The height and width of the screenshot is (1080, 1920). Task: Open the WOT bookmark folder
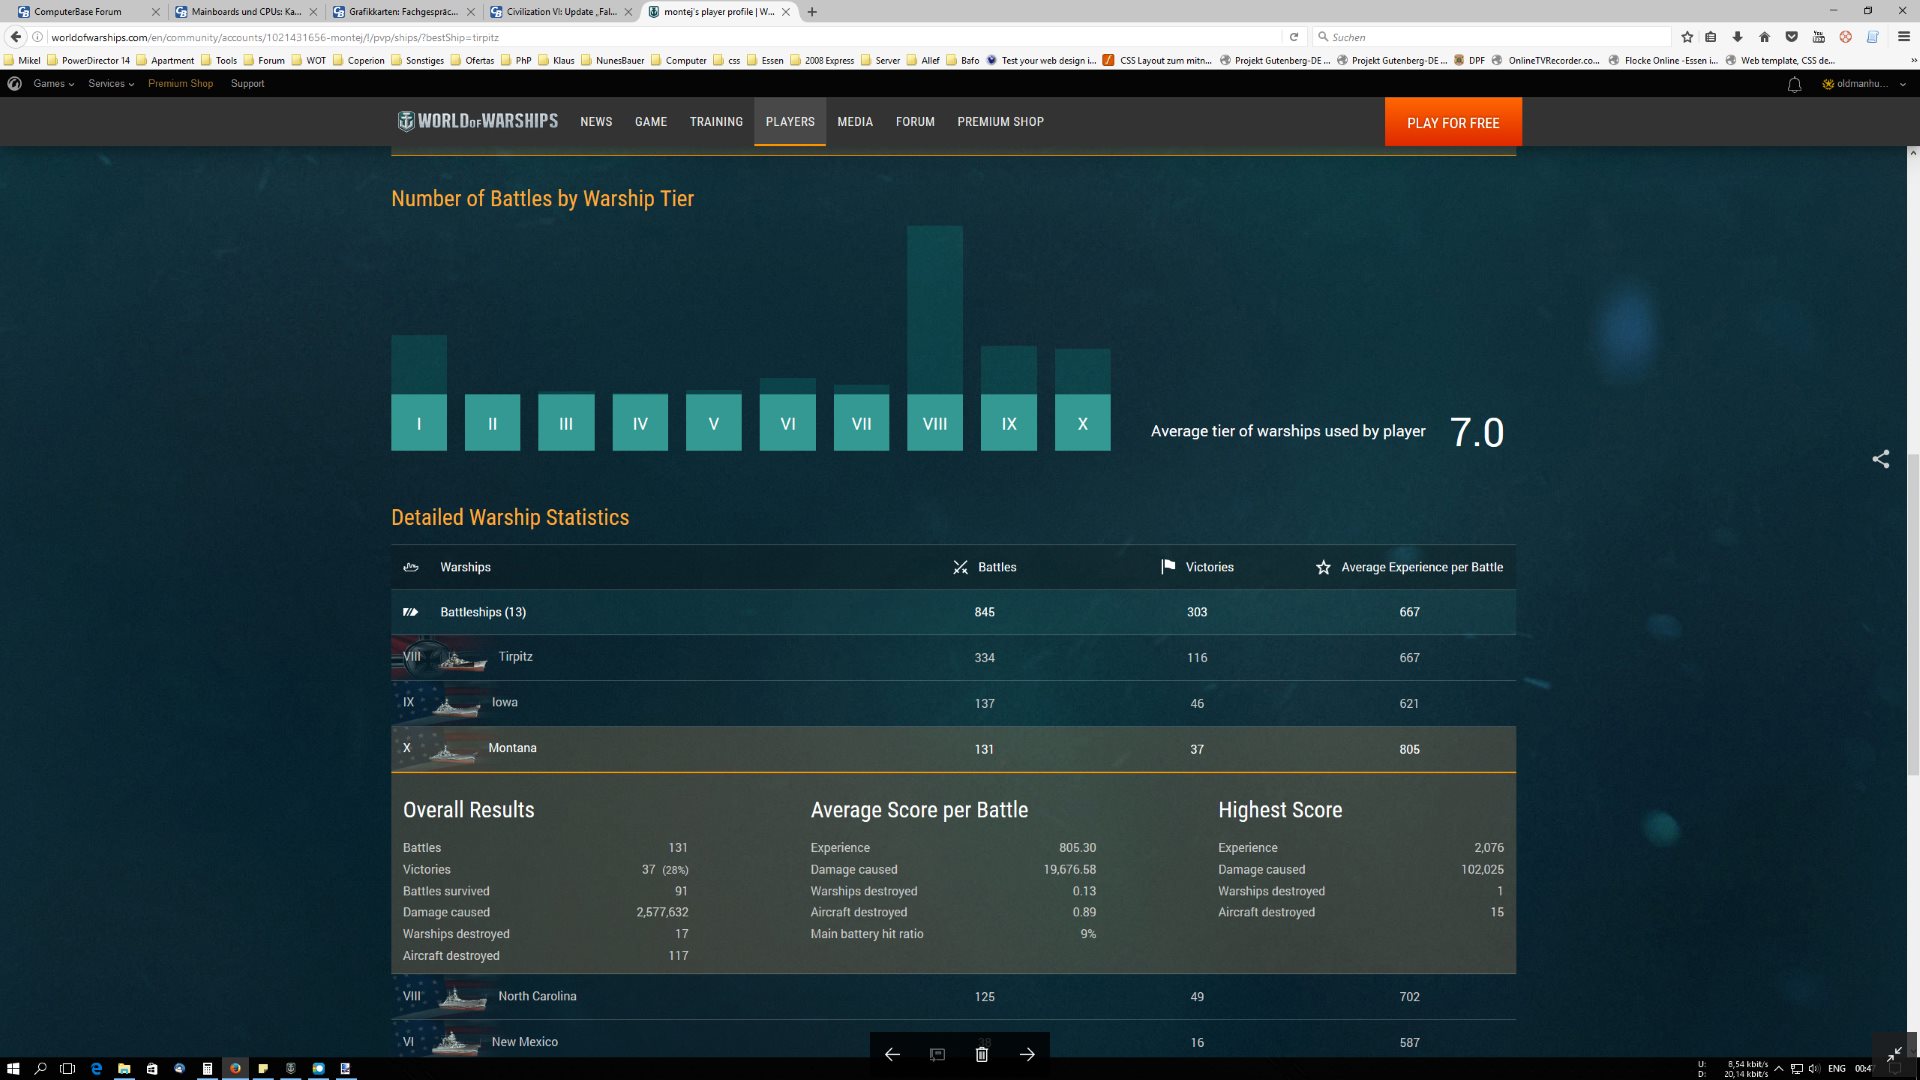pyautogui.click(x=310, y=61)
